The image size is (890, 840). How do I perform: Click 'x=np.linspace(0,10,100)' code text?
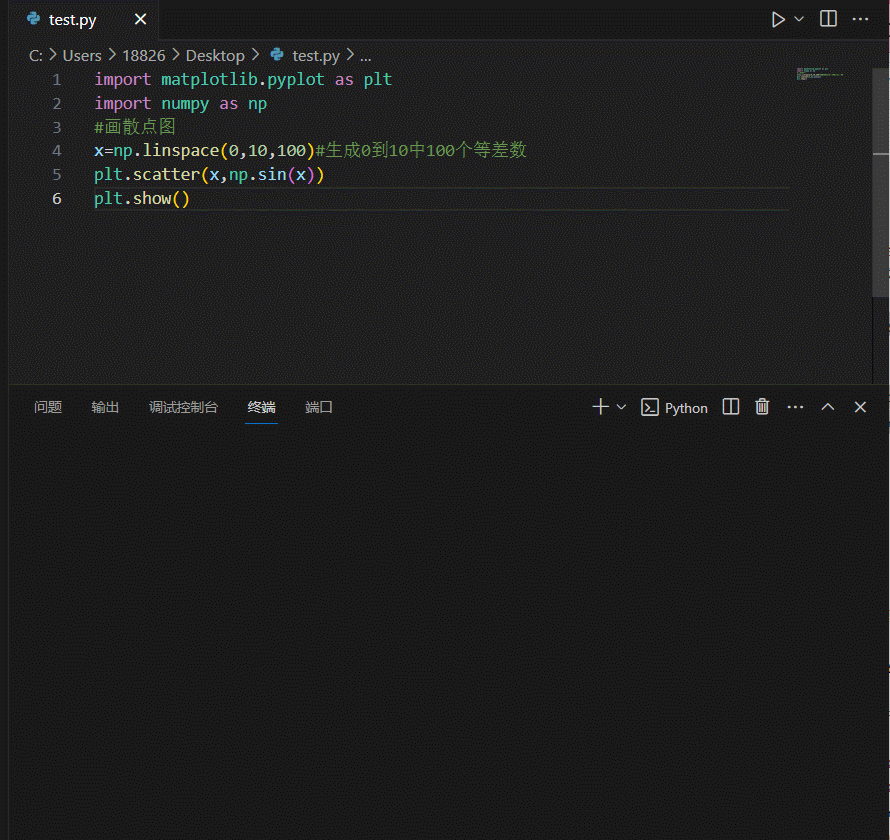tap(204, 151)
